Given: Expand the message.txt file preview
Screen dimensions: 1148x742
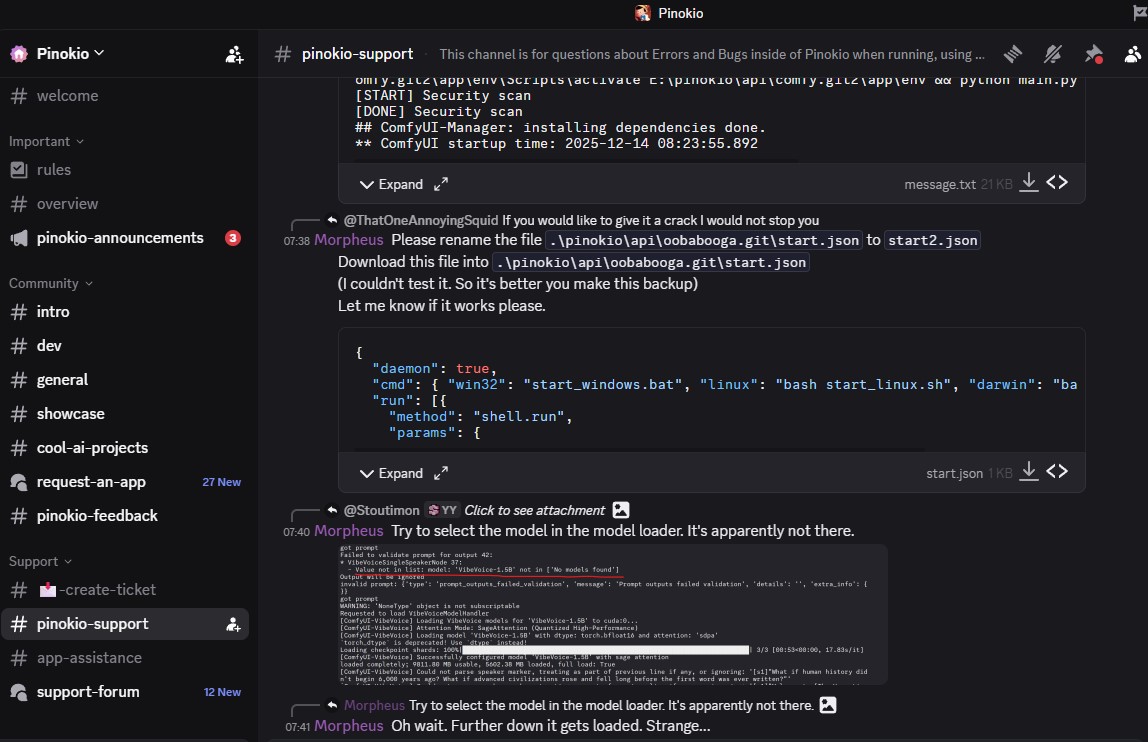Looking at the screenshot, I should (x=391, y=185).
